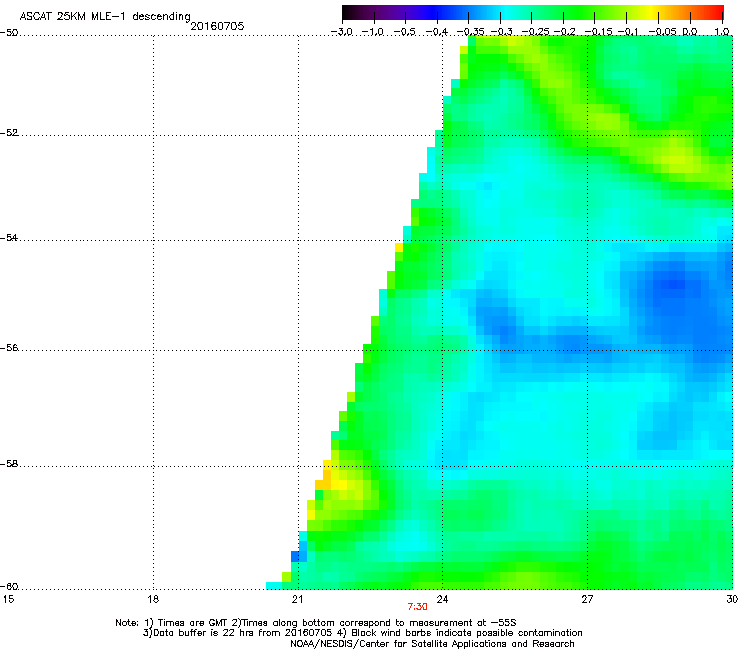
Task: Click the latitude label -50
Action: [9, 33]
